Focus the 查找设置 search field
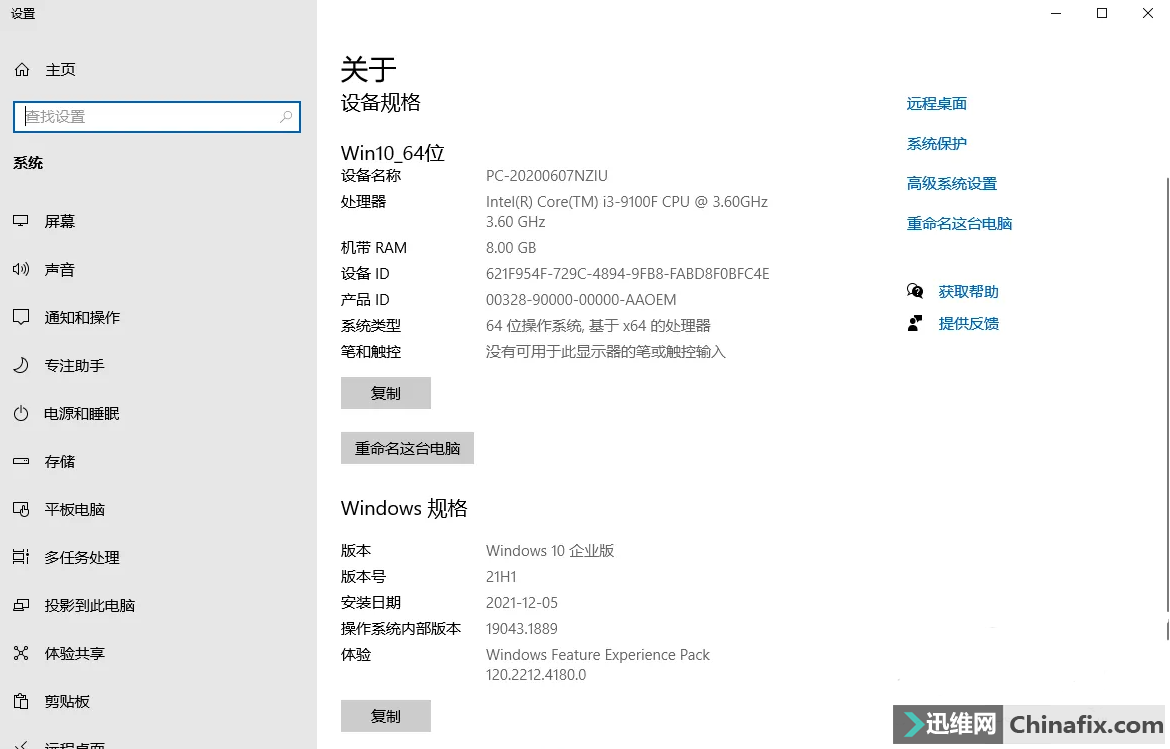Viewport: 1170px width, 749px height. coord(157,117)
